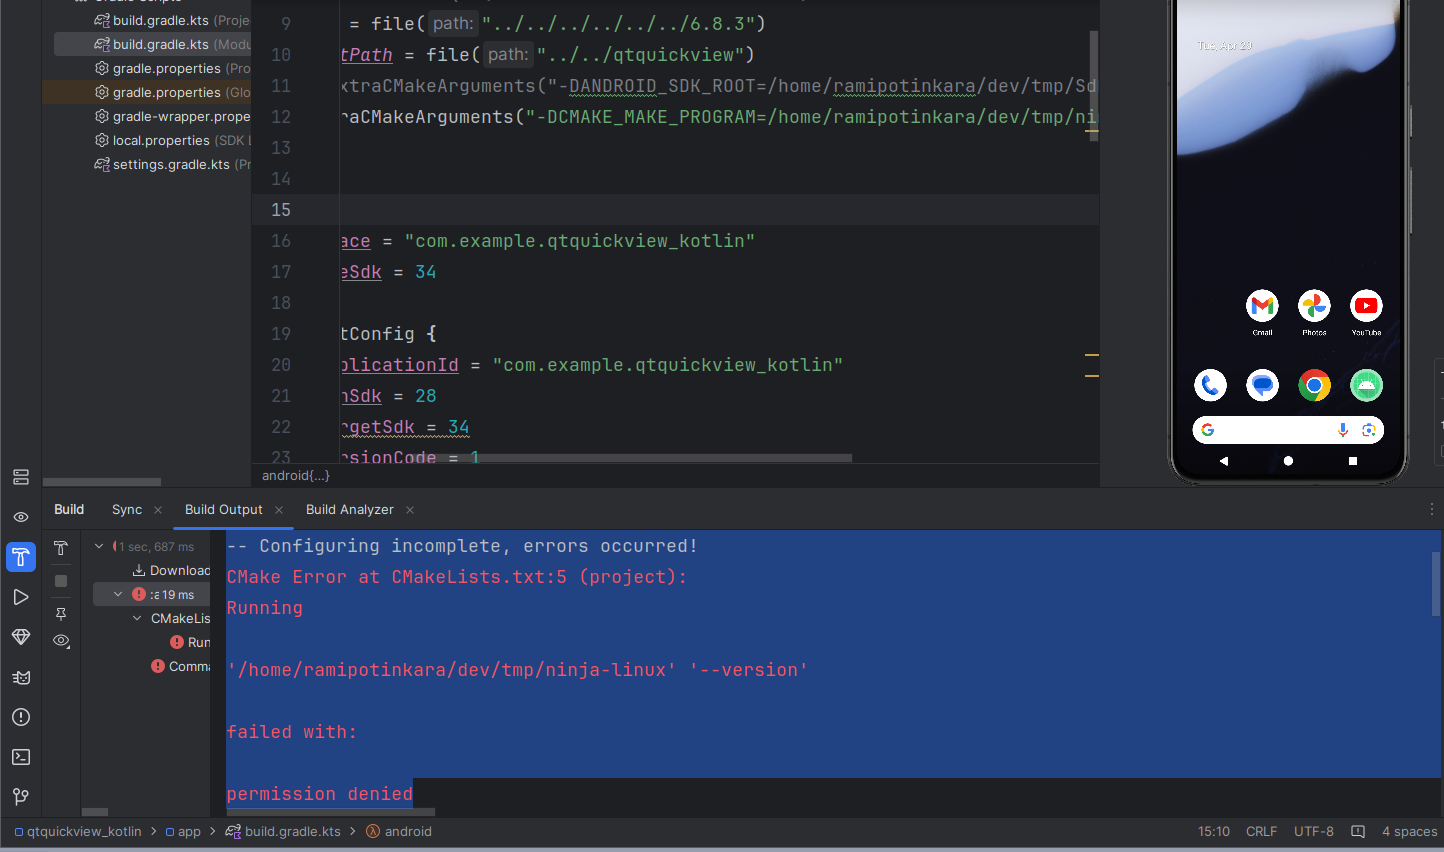This screenshot has width=1444, height=852.
Task: Open Build panel view options eye icon
Action: tap(61, 641)
